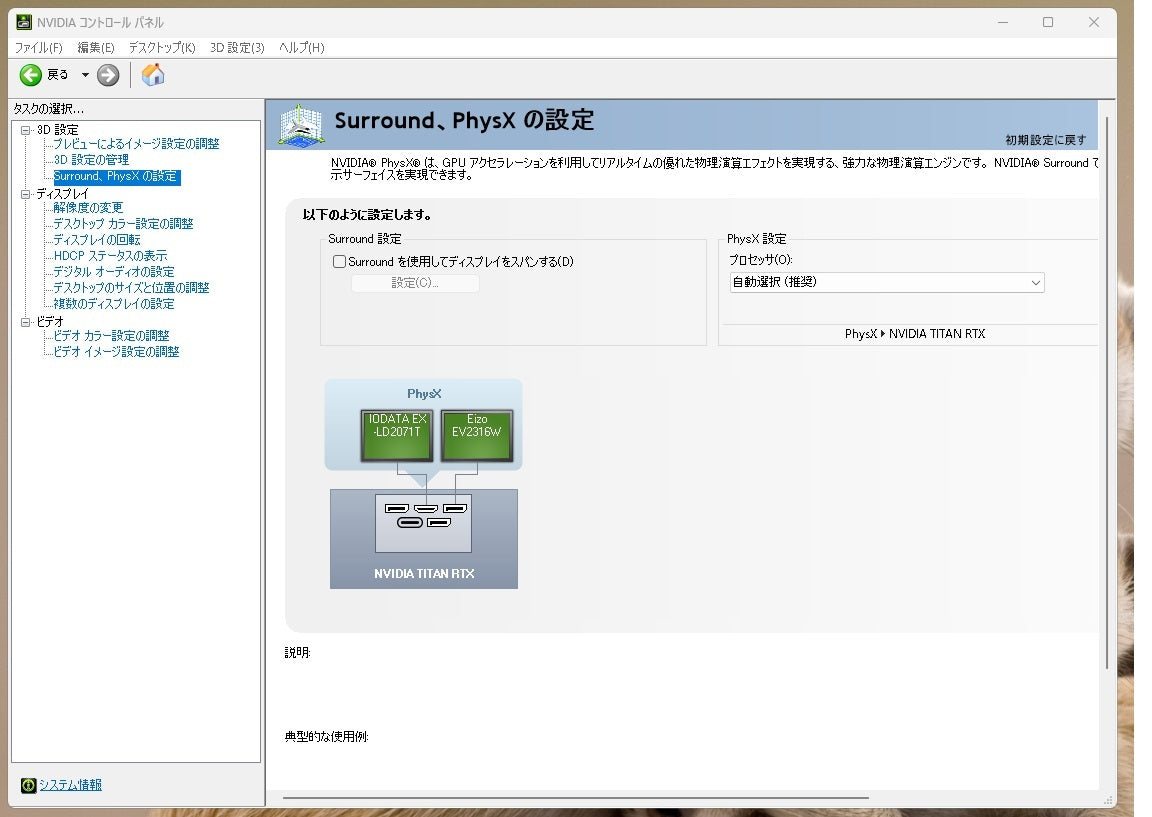Open プレビューによるイメージ設定の調整

[x=136, y=144]
